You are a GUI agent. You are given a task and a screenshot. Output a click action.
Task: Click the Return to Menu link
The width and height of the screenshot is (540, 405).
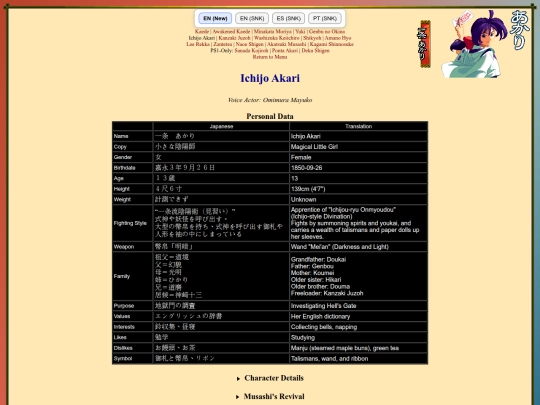[270, 57]
